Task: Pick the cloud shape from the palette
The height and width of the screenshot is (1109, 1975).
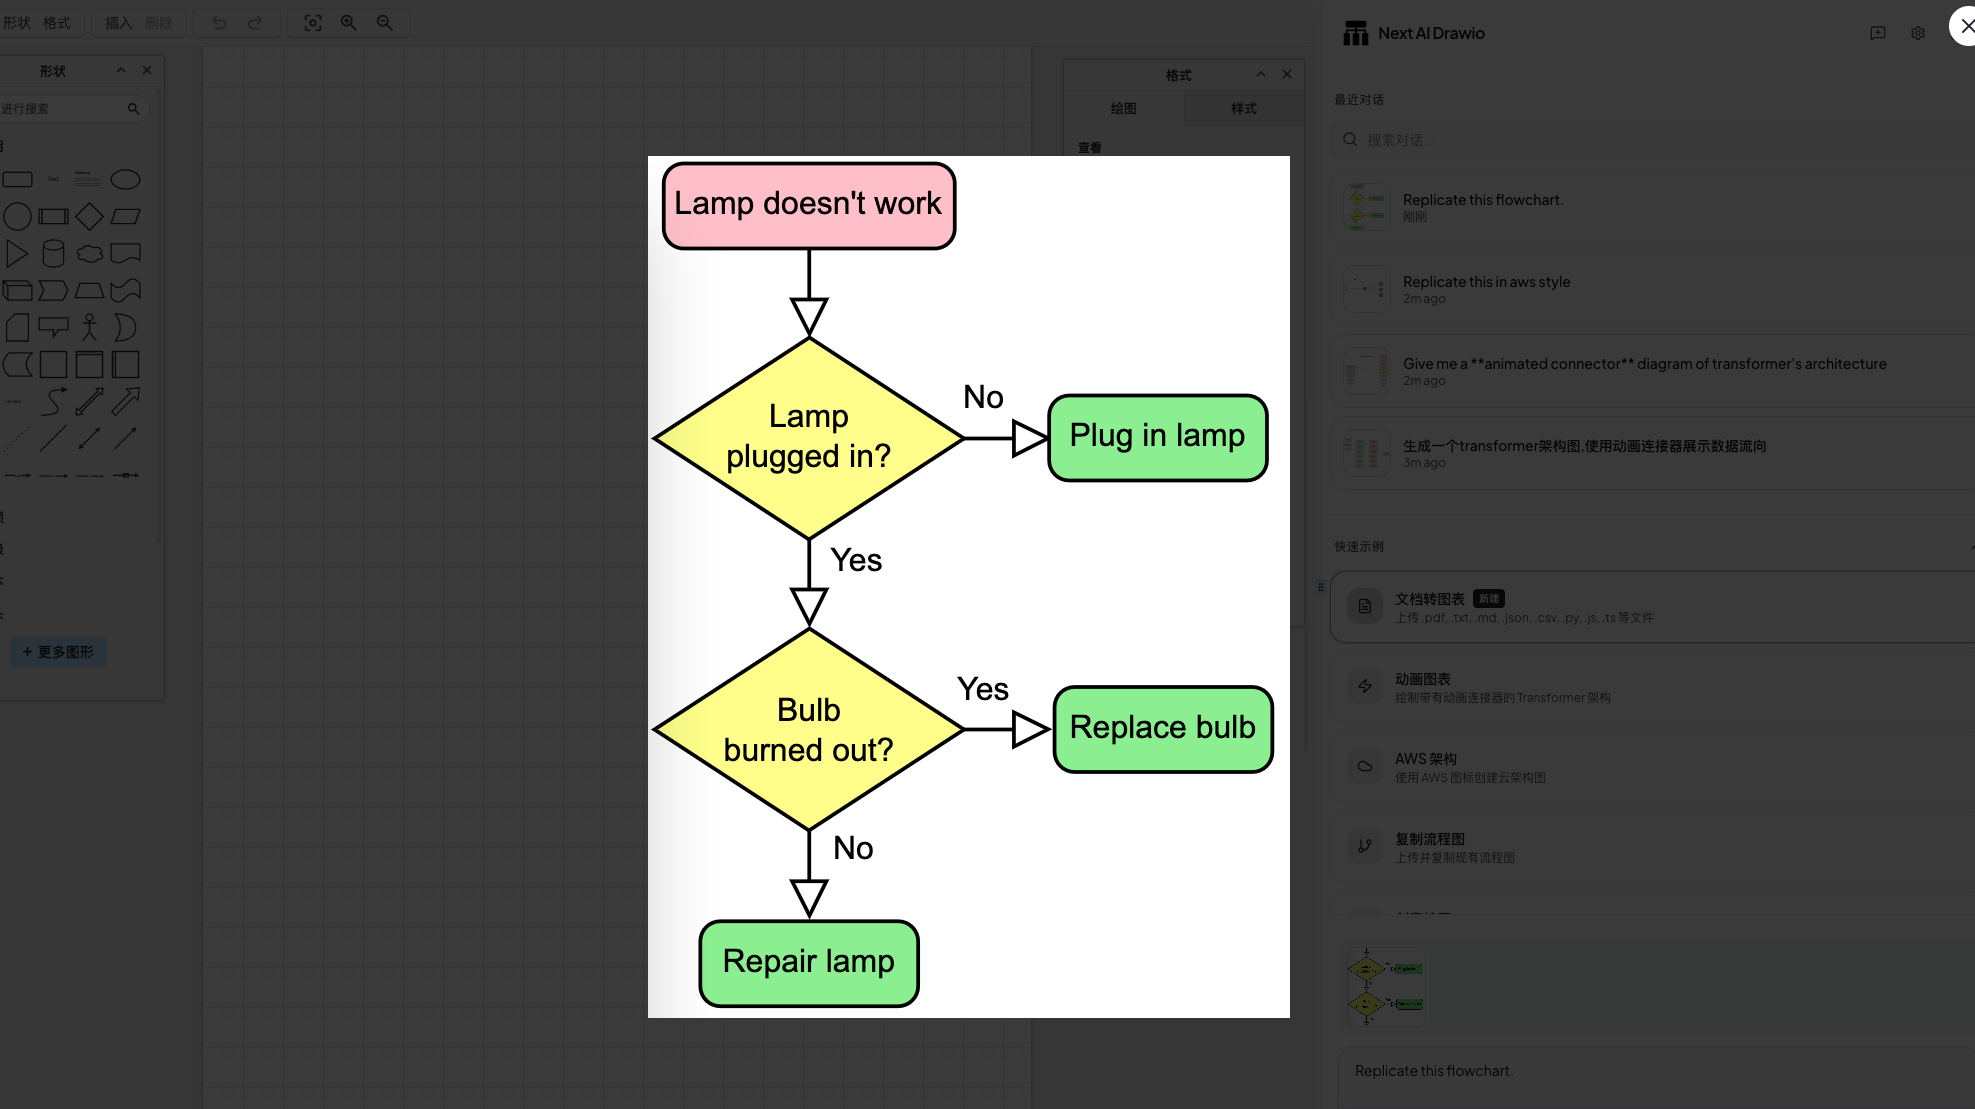Action: (x=89, y=254)
